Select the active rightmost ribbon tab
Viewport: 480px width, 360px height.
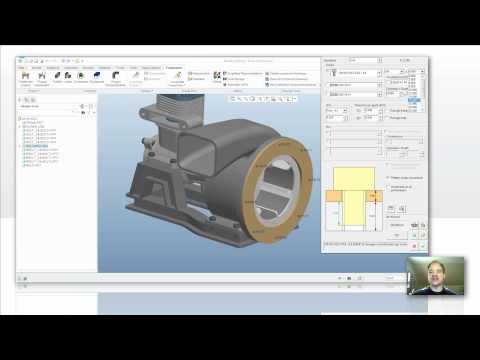point(174,68)
